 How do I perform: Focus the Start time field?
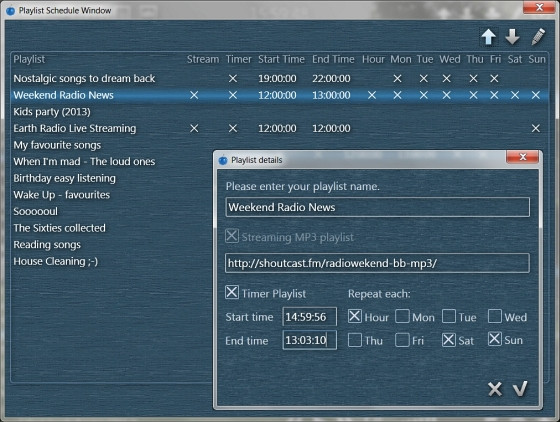(310, 317)
